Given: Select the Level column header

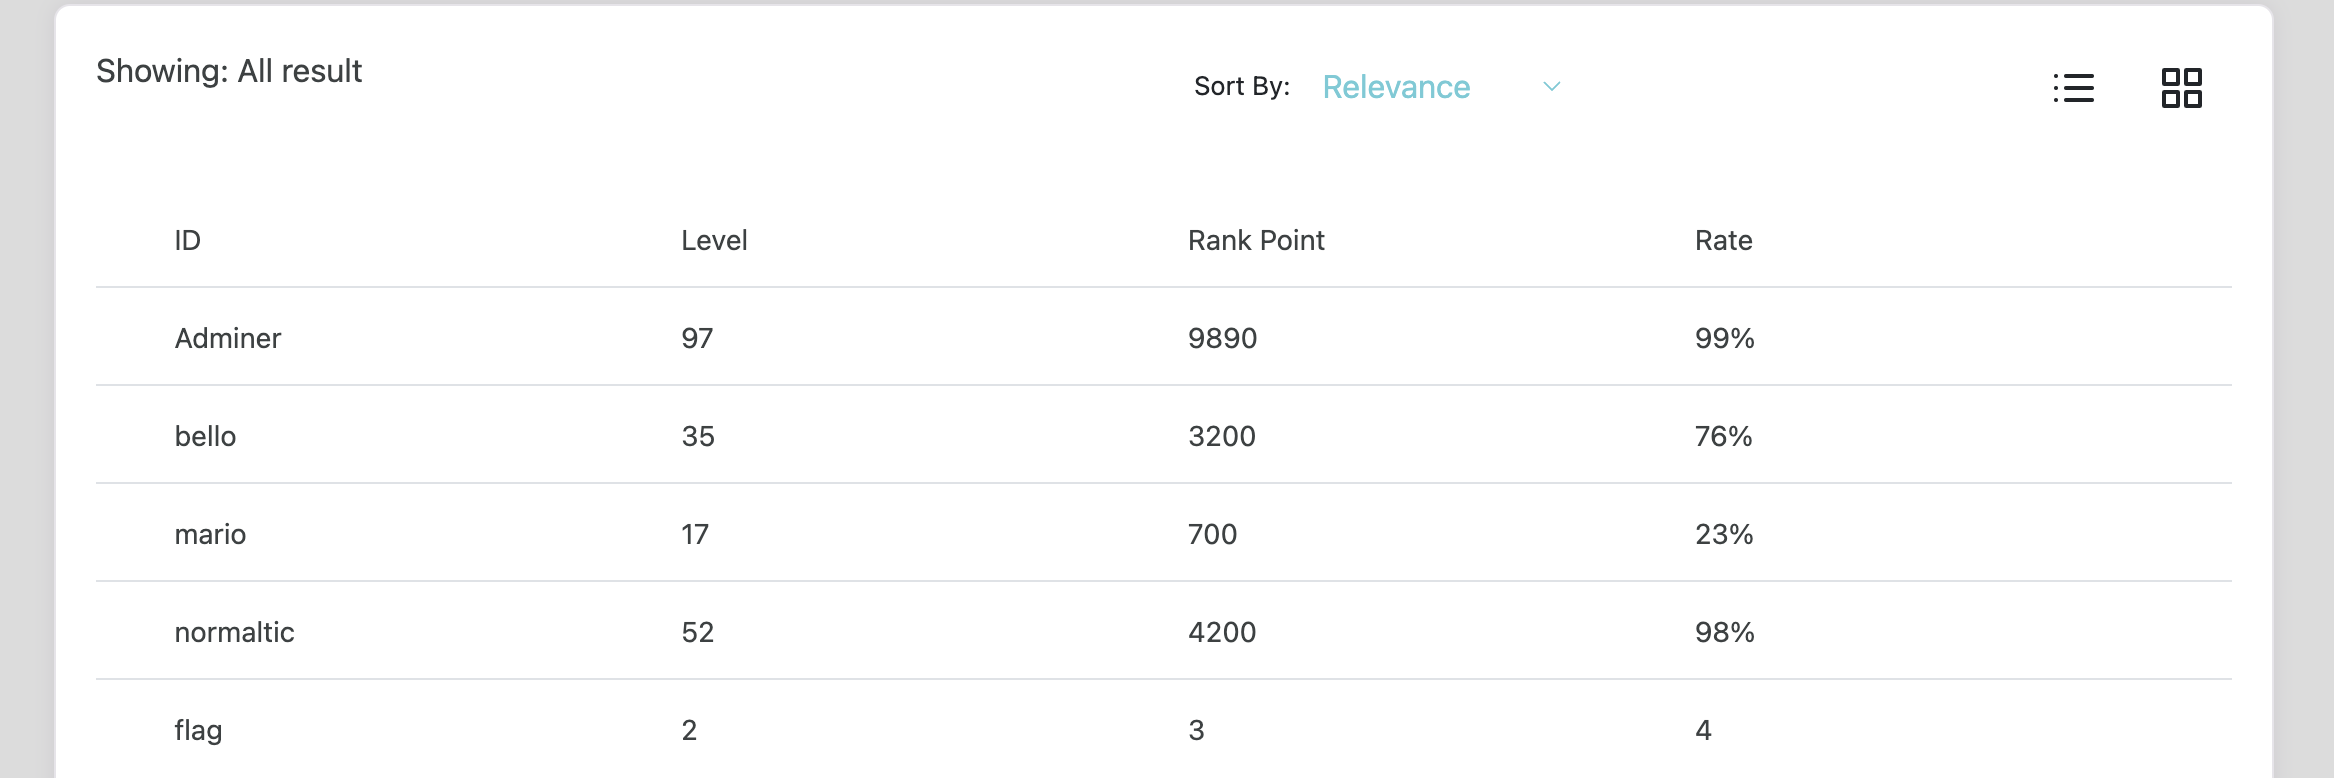Looking at the screenshot, I should 714,240.
